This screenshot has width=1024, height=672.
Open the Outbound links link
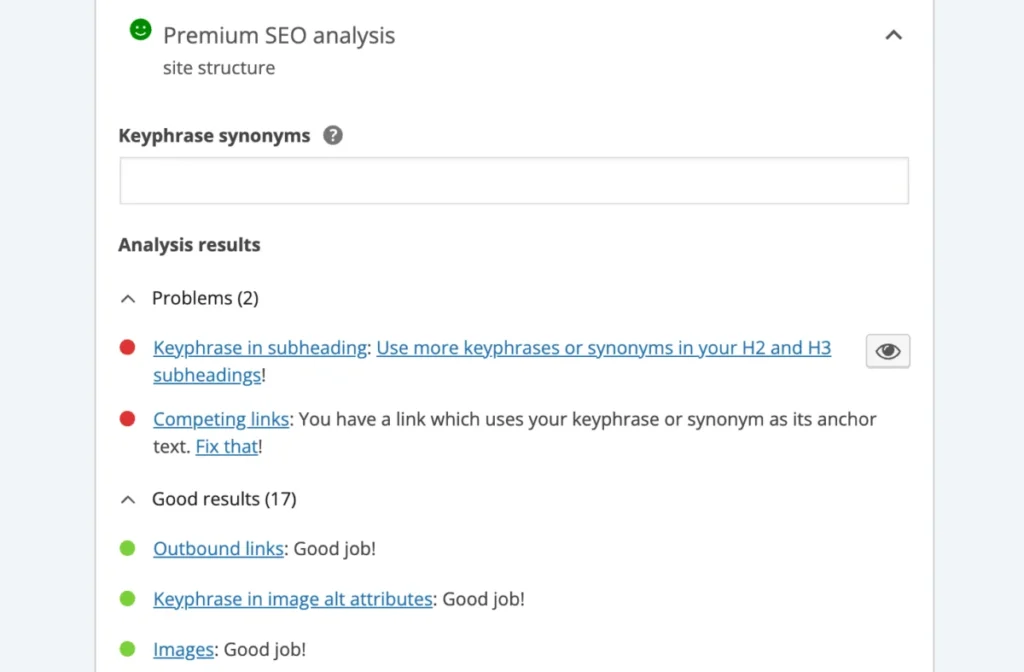[218, 549]
